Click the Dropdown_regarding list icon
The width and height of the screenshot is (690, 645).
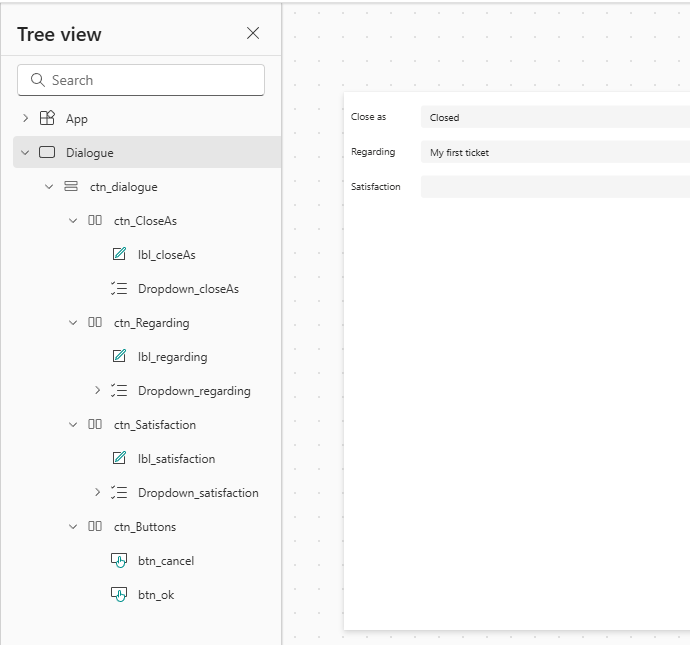(x=119, y=390)
